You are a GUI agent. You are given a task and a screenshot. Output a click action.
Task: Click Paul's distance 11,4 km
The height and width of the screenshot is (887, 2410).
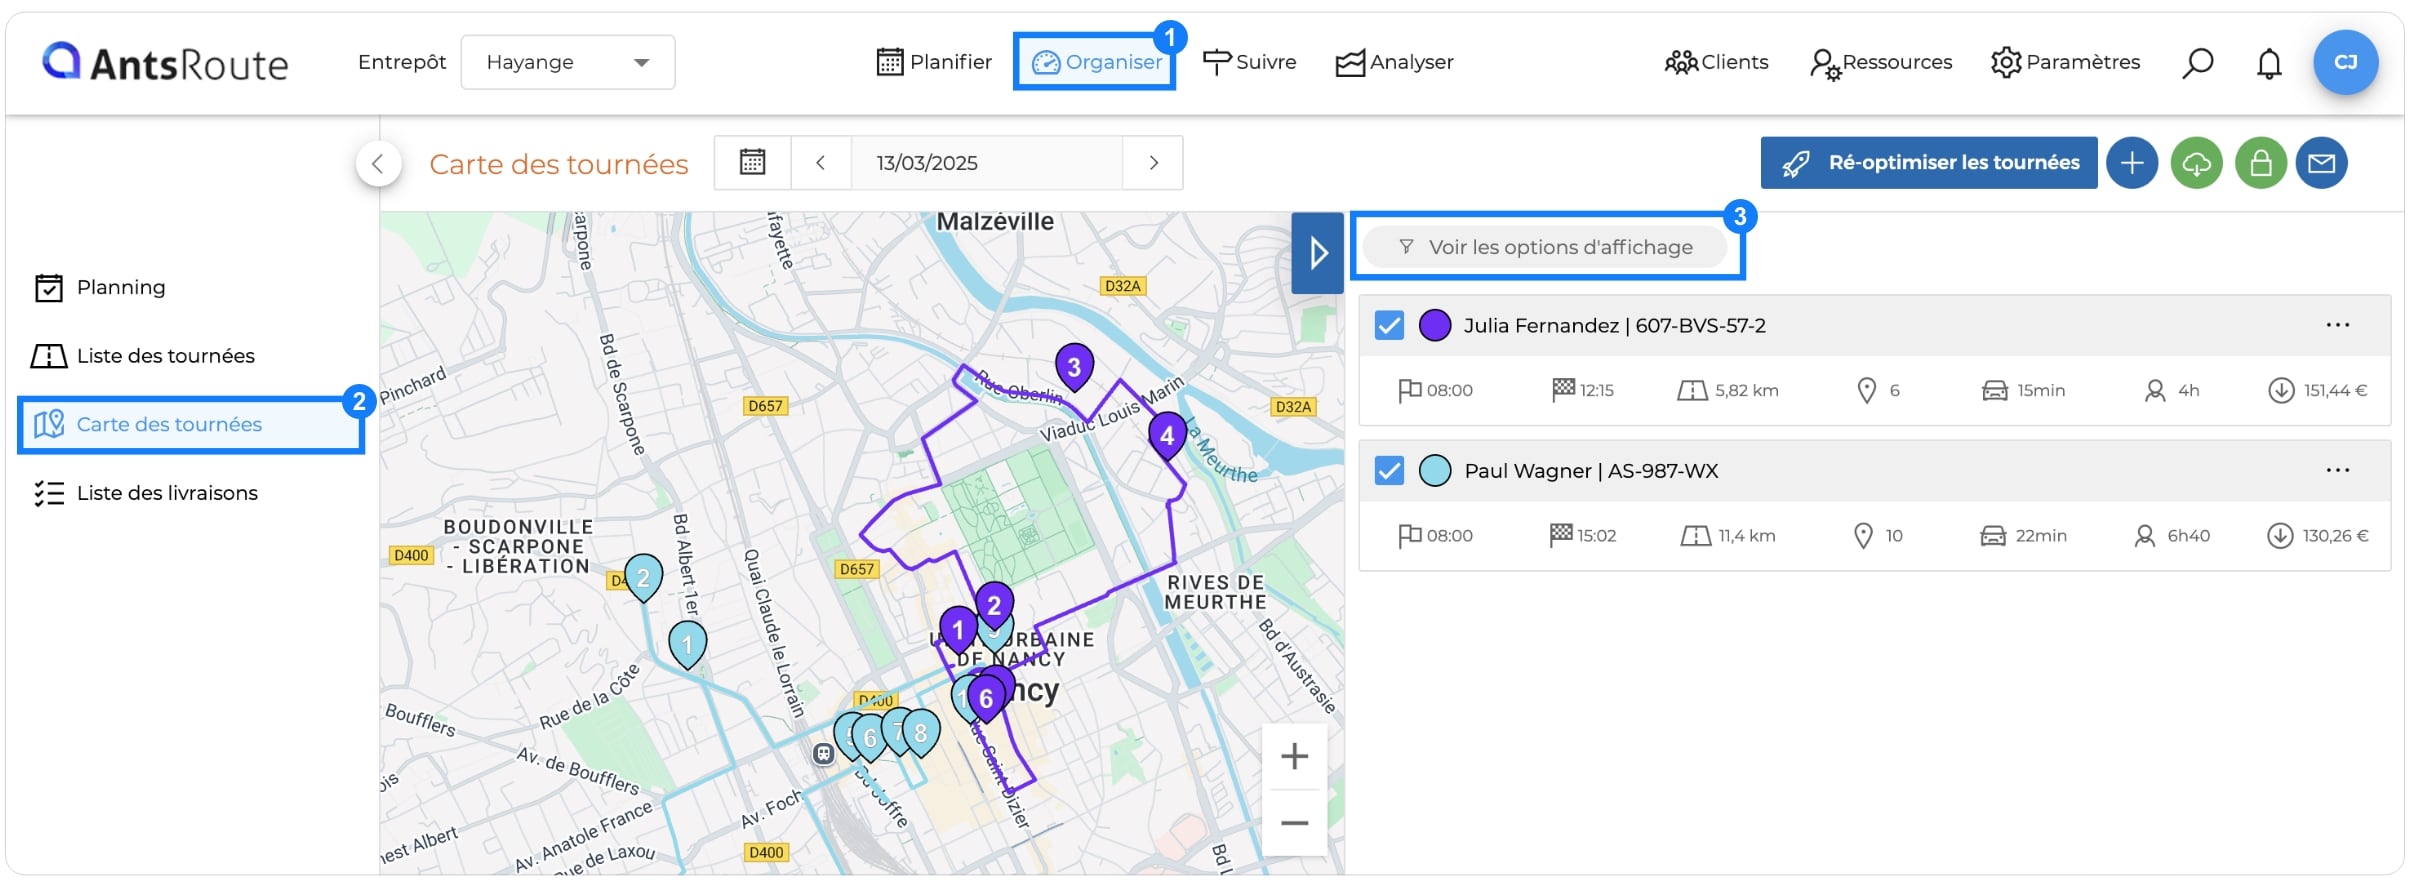coord(1728,535)
